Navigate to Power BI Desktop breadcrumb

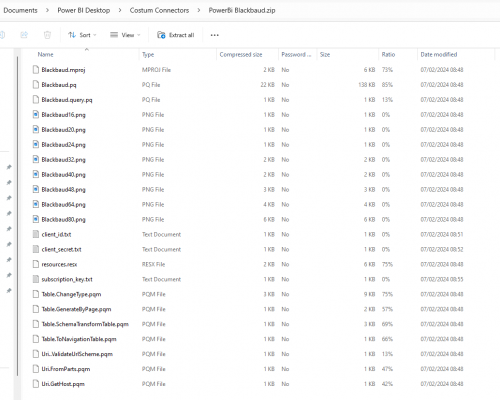[x=84, y=10]
